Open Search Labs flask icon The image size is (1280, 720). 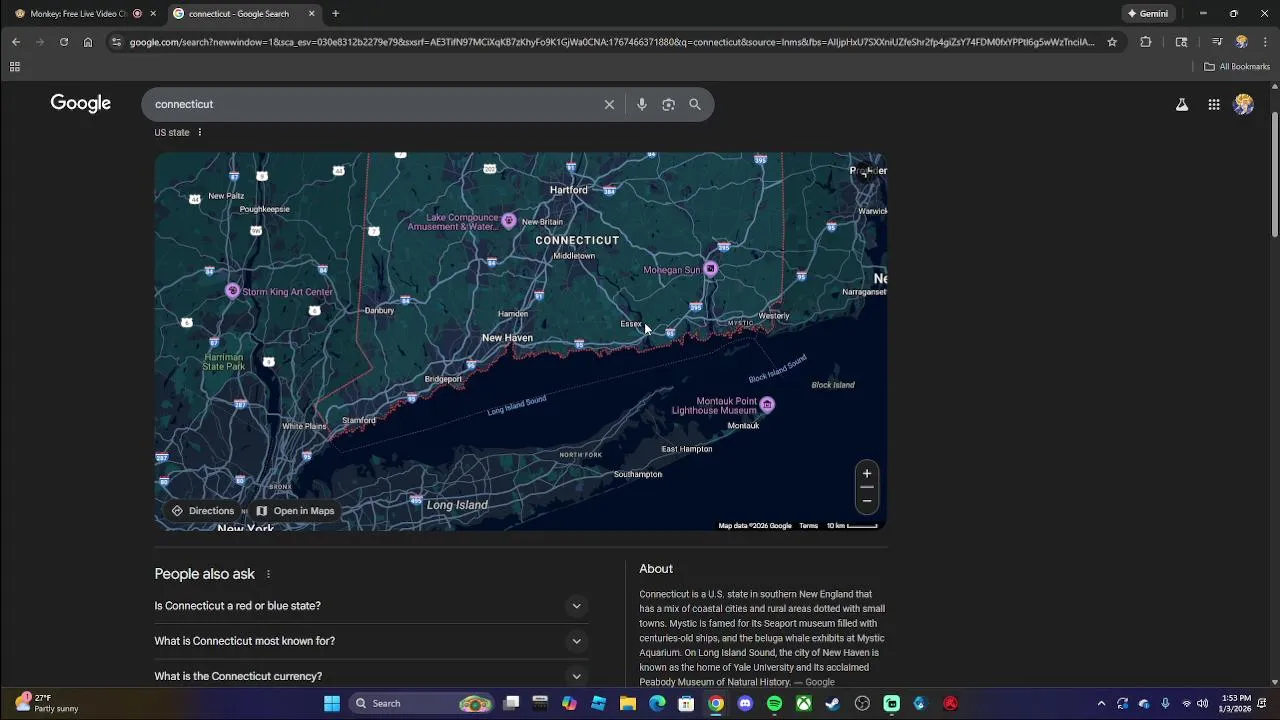click(x=1182, y=104)
